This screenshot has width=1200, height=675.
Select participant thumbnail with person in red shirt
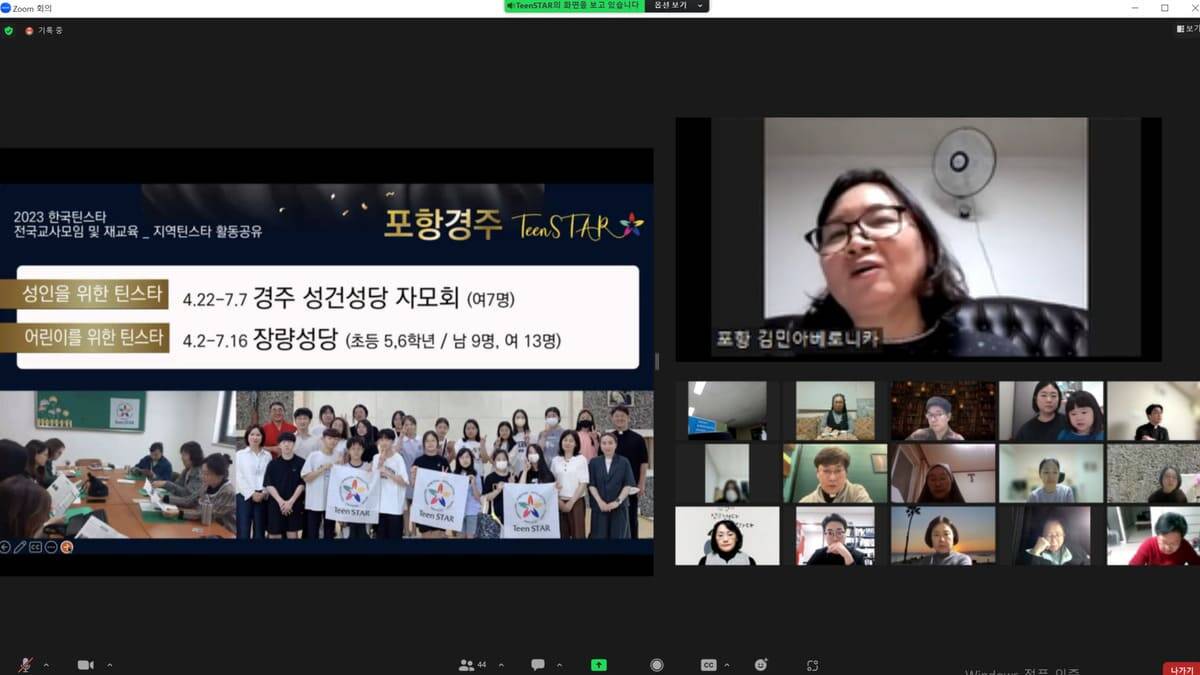1153,536
